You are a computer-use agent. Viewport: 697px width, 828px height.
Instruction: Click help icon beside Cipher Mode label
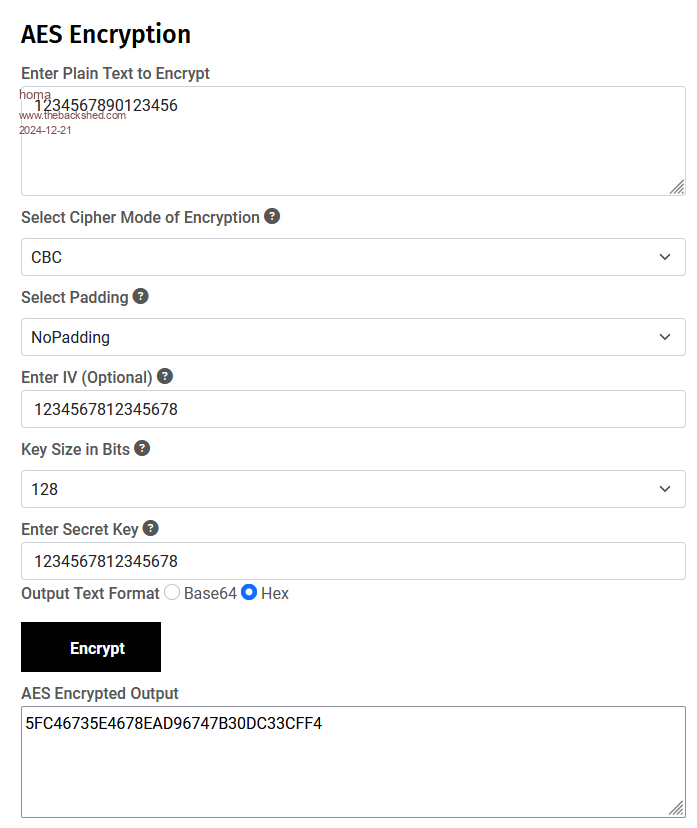[x=272, y=216]
